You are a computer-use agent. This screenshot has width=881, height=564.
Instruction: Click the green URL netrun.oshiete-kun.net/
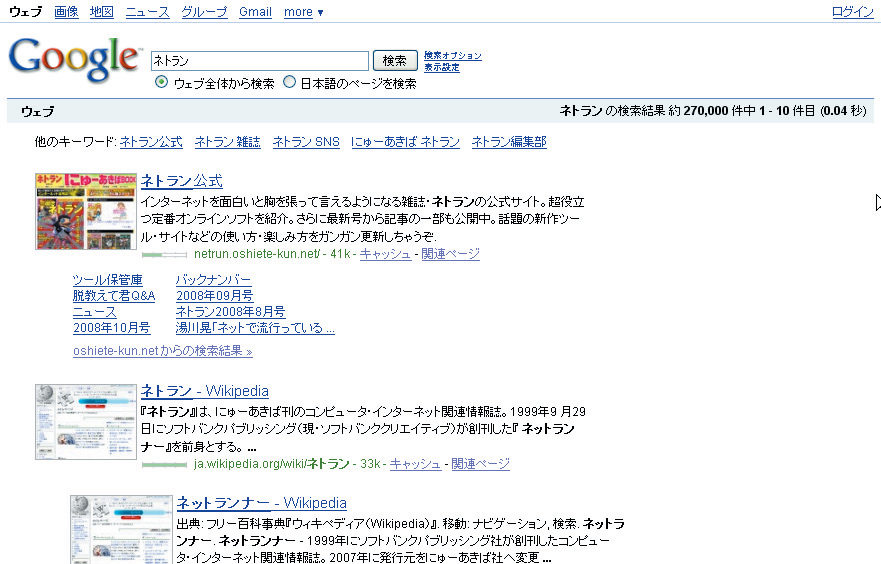click(x=257, y=254)
